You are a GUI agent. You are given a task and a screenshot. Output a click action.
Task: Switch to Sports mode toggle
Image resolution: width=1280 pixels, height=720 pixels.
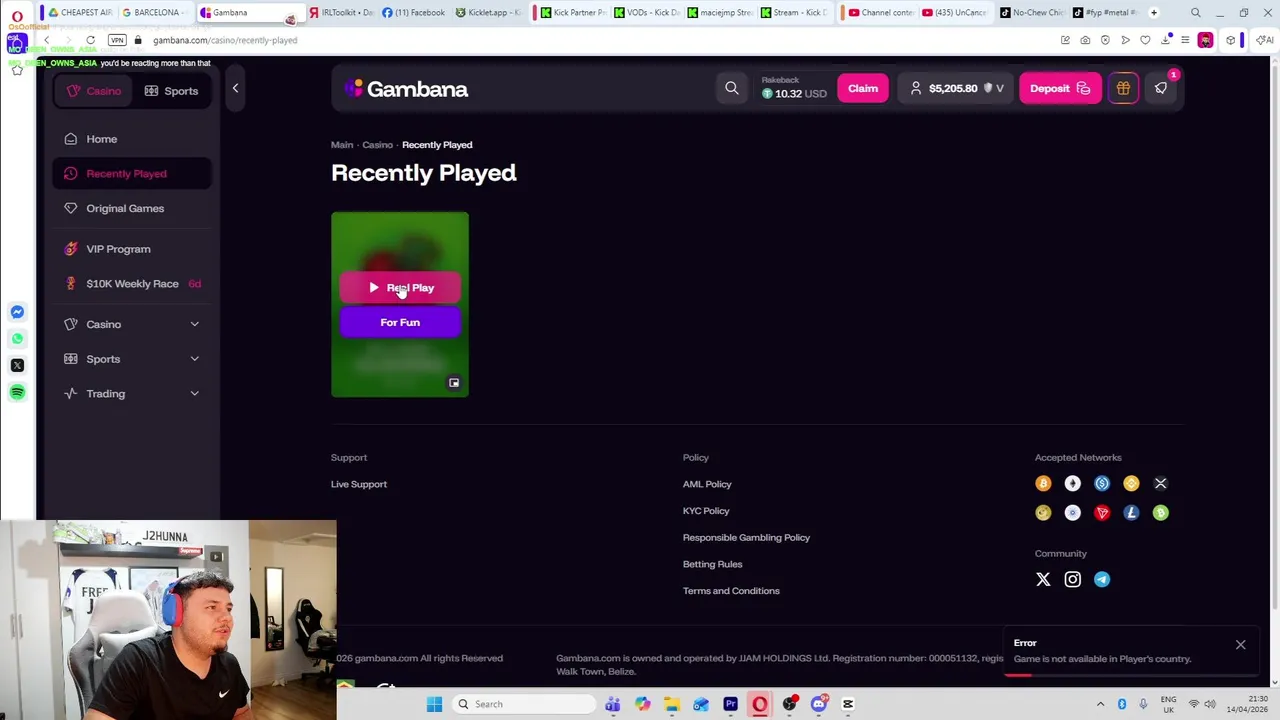(171, 91)
